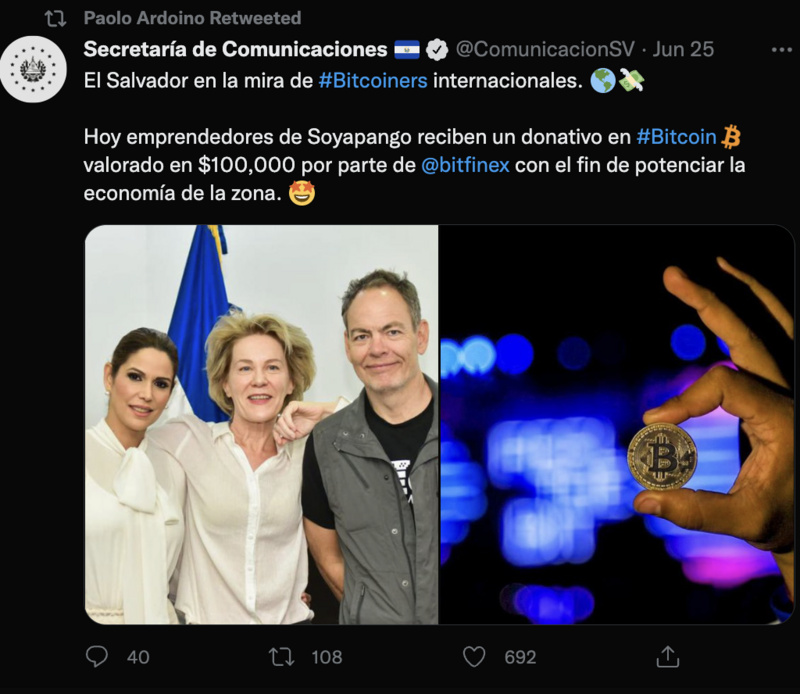Retweet using the retweet arrows icon
This screenshot has width=800, height=694.
coord(282,657)
